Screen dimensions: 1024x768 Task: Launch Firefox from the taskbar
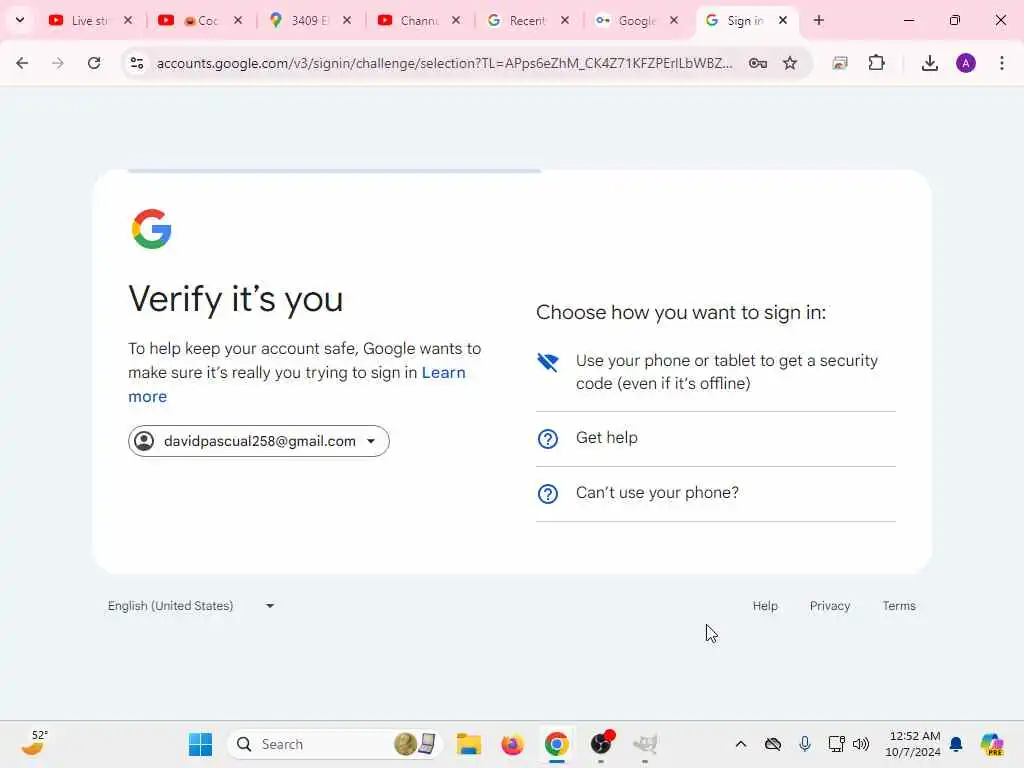coord(512,744)
